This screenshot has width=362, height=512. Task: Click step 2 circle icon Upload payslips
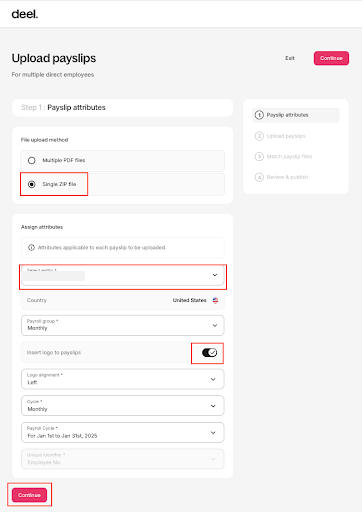tap(259, 136)
